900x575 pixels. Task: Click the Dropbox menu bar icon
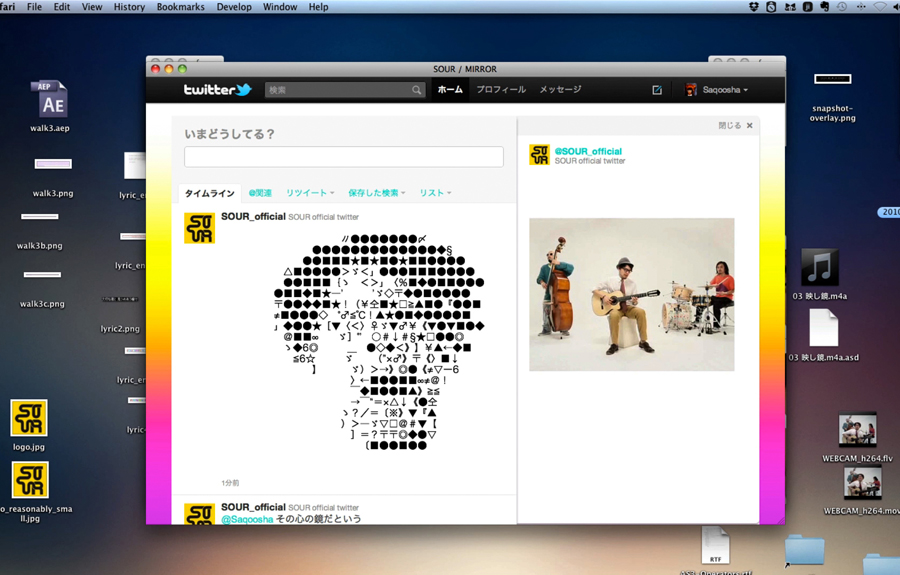coord(754,7)
